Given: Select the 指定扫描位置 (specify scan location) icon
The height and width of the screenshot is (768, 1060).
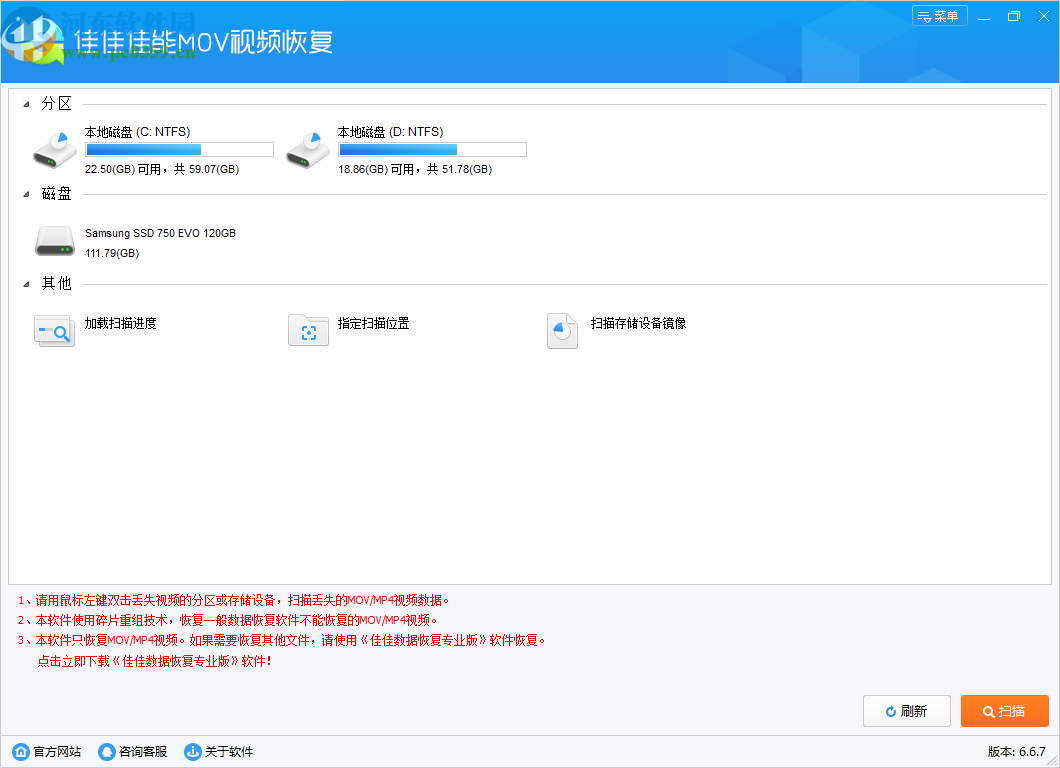Looking at the screenshot, I should tap(308, 330).
